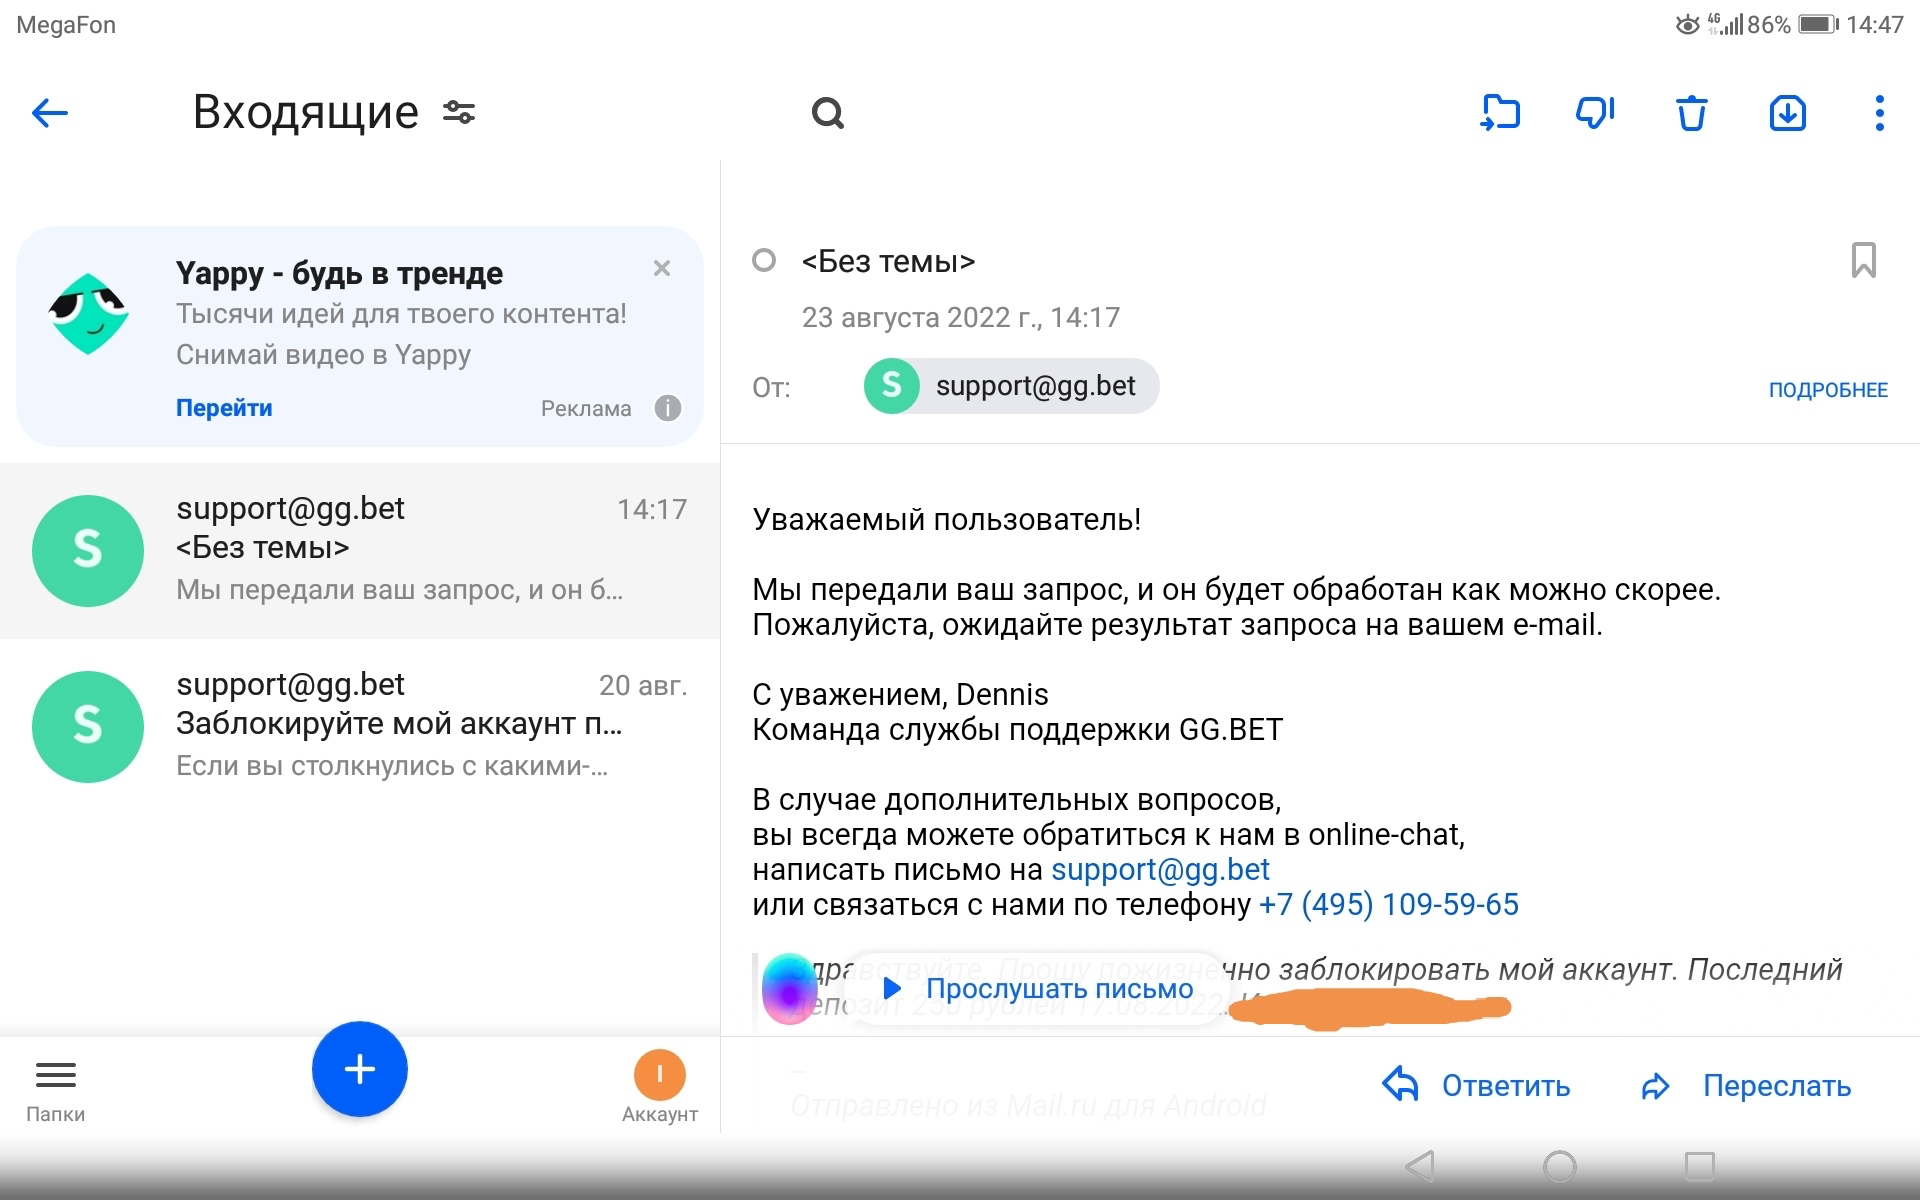The height and width of the screenshot is (1200, 1920).
Task: Compose new email with plus button
Action: [x=360, y=1069]
